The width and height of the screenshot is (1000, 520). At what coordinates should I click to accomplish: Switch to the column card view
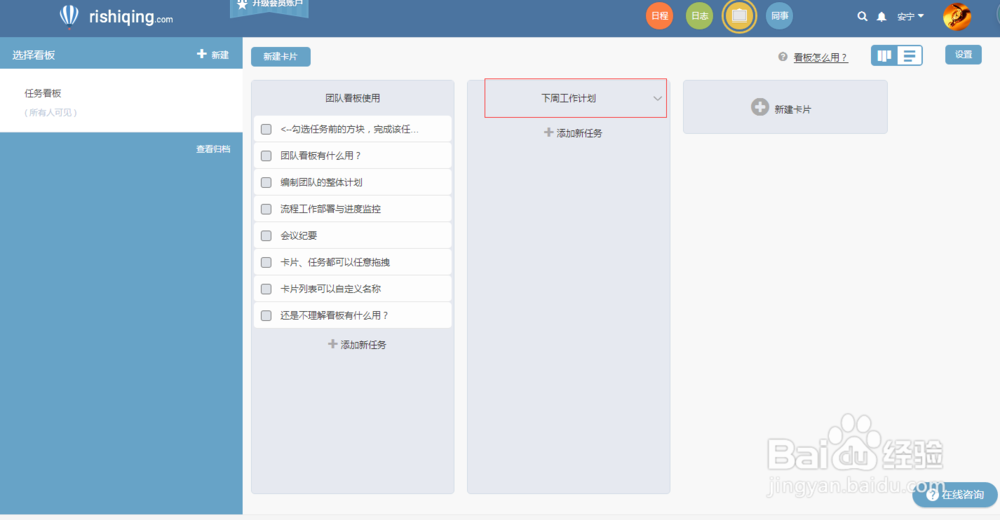[x=884, y=56]
